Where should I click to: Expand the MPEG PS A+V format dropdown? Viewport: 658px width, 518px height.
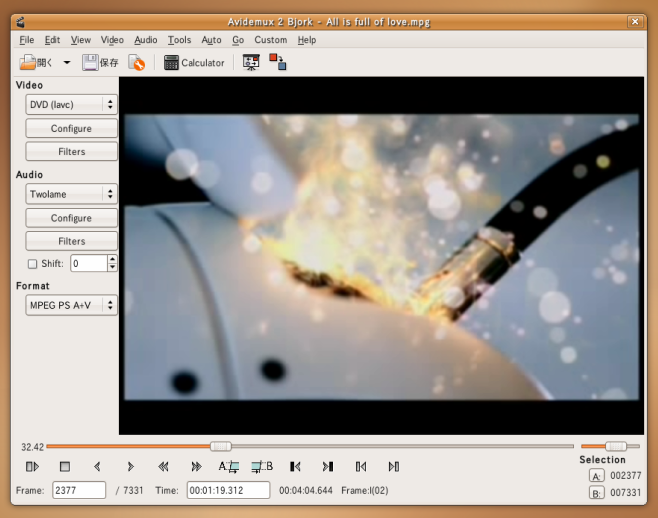[71, 305]
